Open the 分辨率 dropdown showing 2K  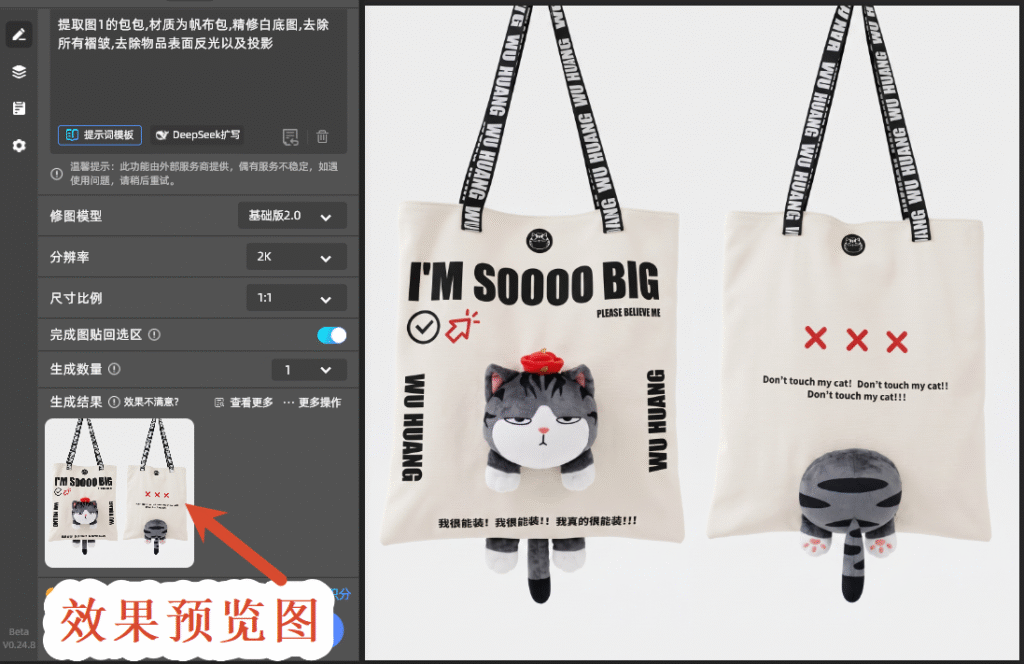[x=296, y=257]
